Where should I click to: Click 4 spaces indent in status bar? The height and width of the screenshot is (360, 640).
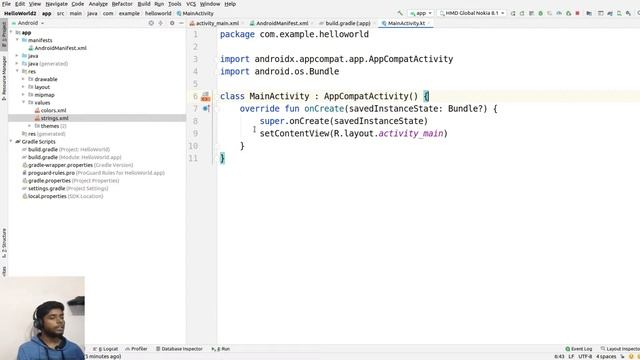[606, 356]
